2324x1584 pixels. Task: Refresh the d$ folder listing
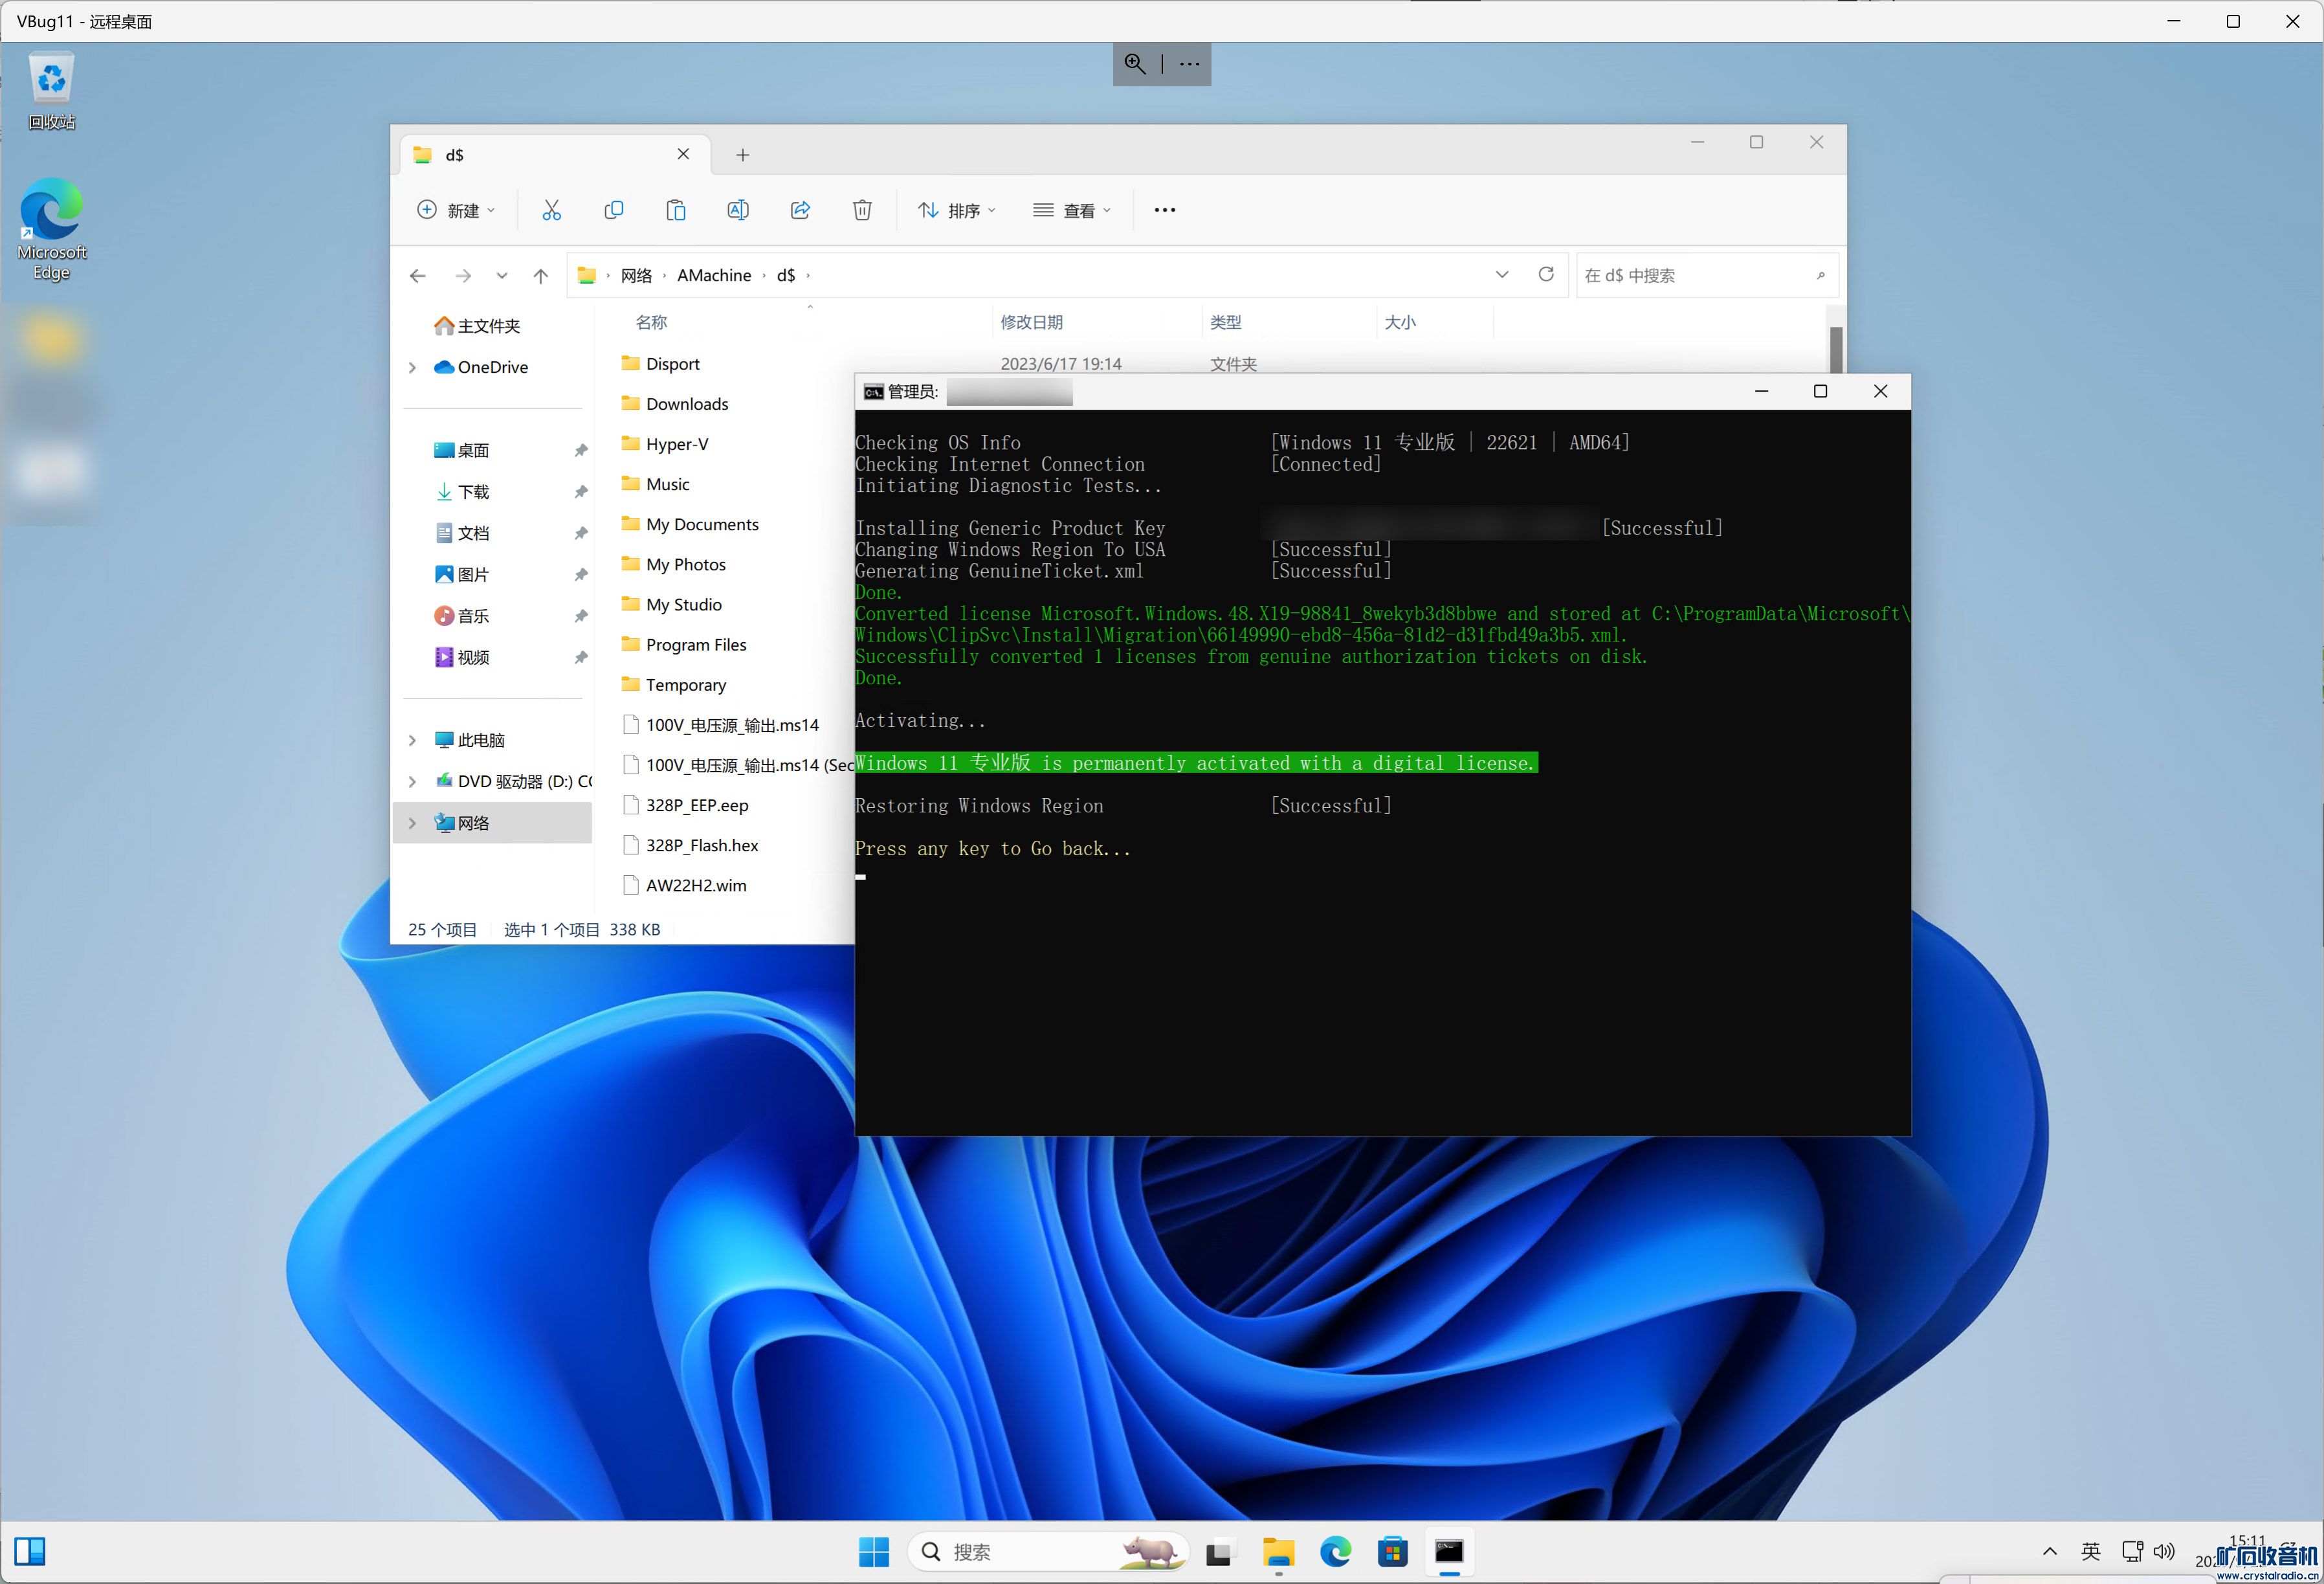click(x=1545, y=275)
